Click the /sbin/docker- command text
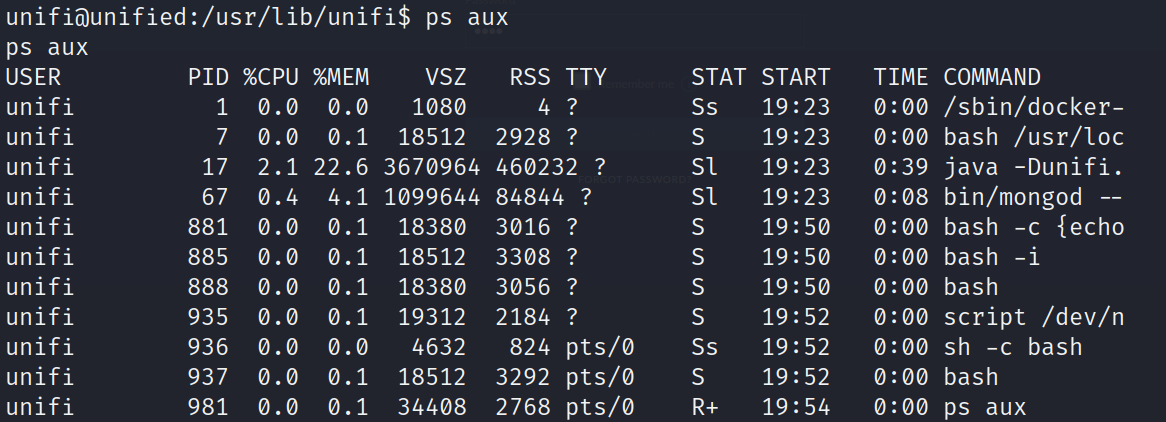 [1034, 107]
